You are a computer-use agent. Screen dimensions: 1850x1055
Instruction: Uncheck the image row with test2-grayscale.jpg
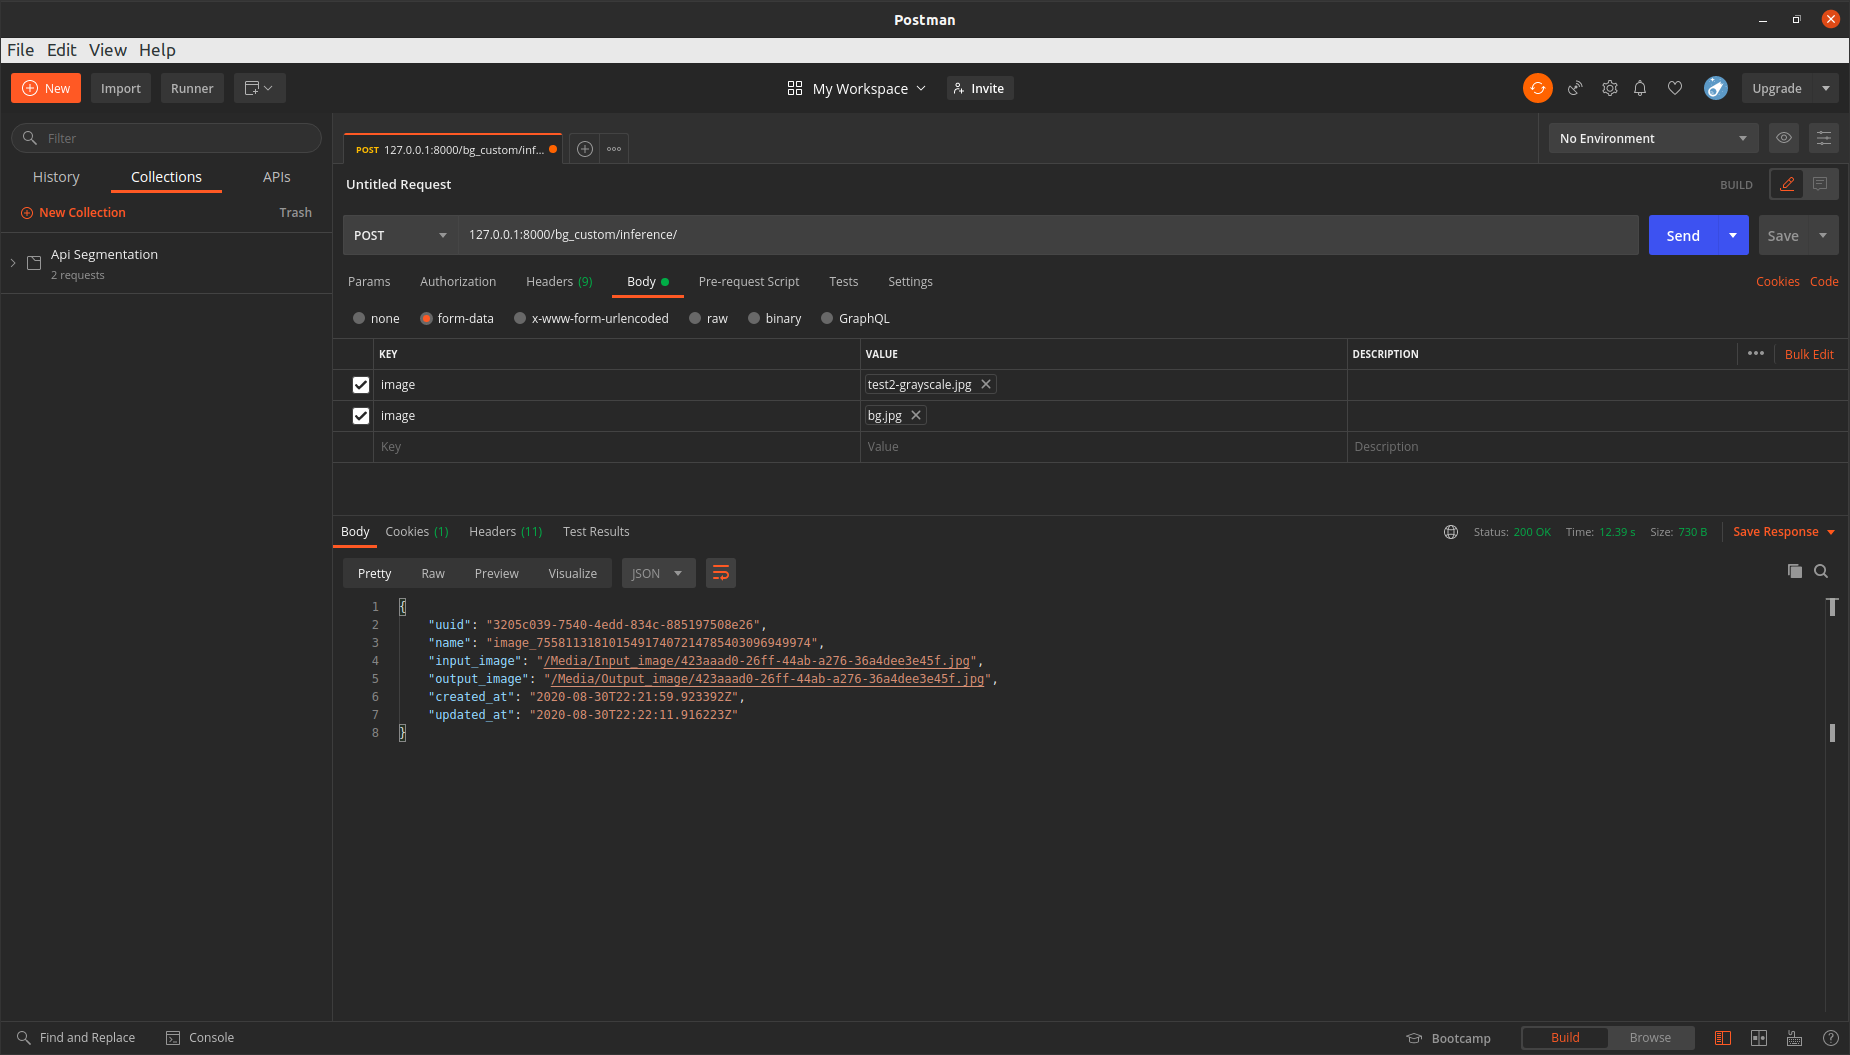(x=361, y=385)
